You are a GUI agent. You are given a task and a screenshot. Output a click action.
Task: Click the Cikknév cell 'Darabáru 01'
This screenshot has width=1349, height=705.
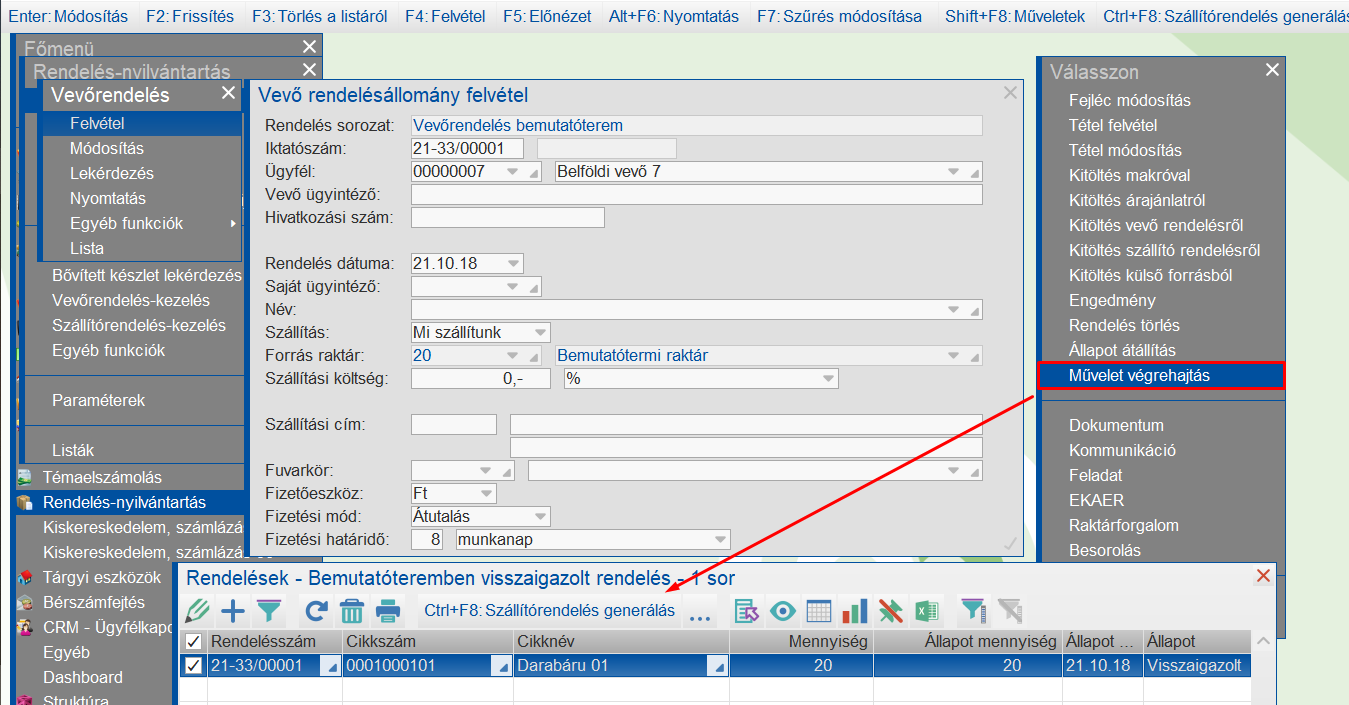point(621,666)
